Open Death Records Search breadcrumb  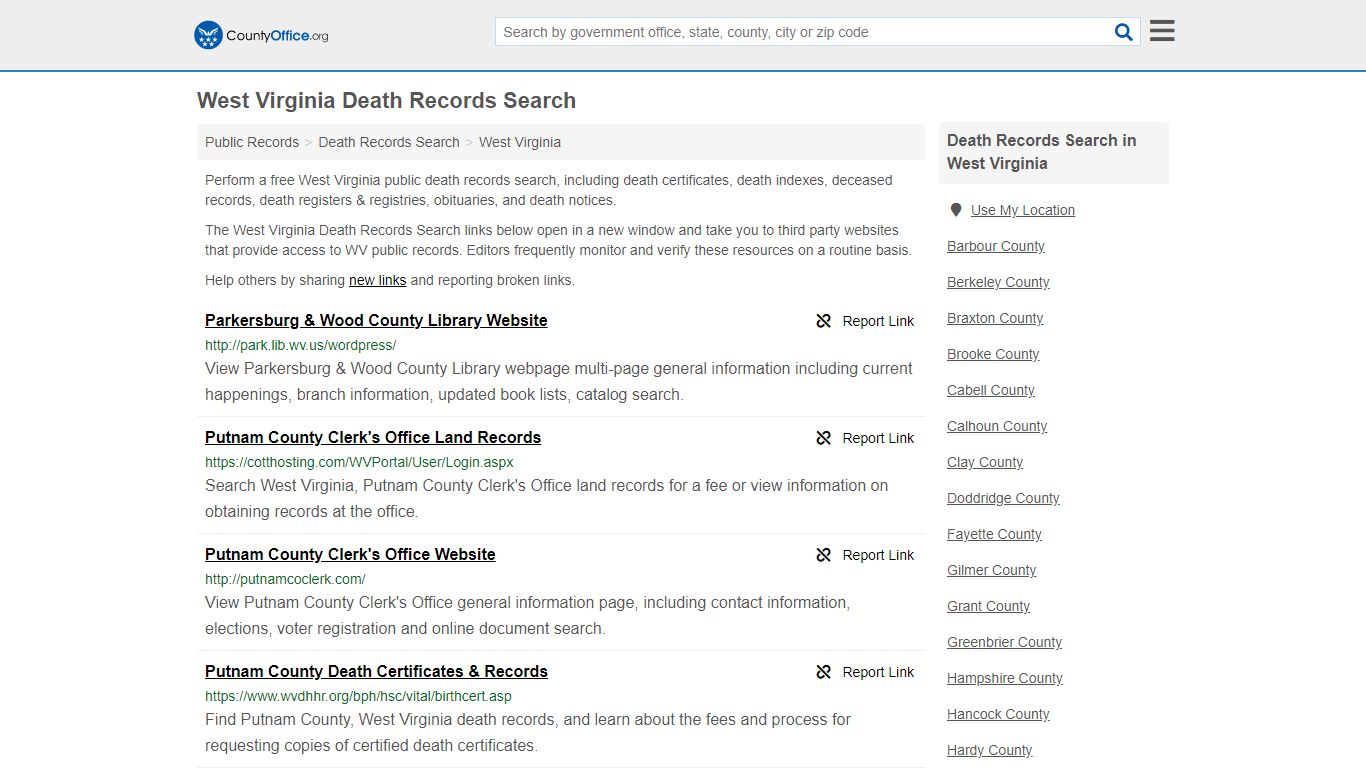389,142
